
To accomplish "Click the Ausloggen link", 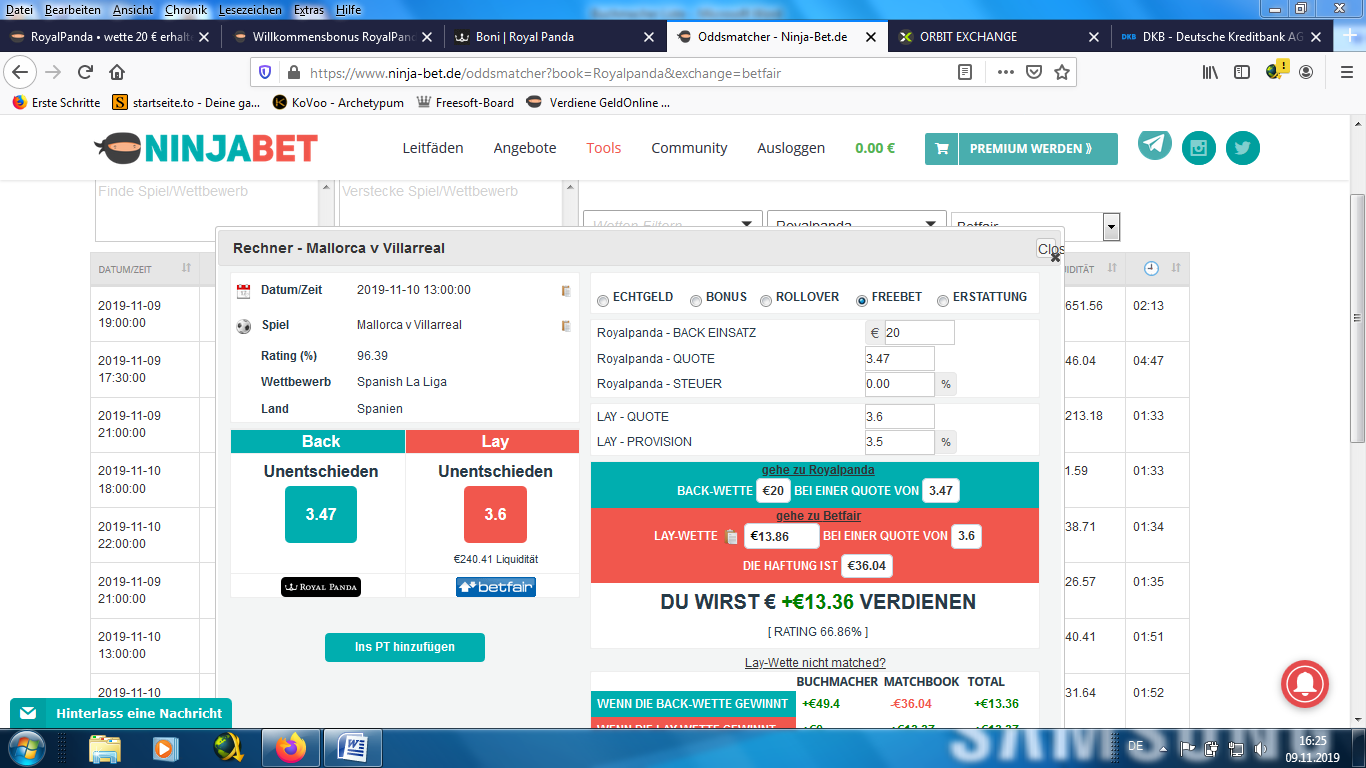I will click(x=791, y=148).
